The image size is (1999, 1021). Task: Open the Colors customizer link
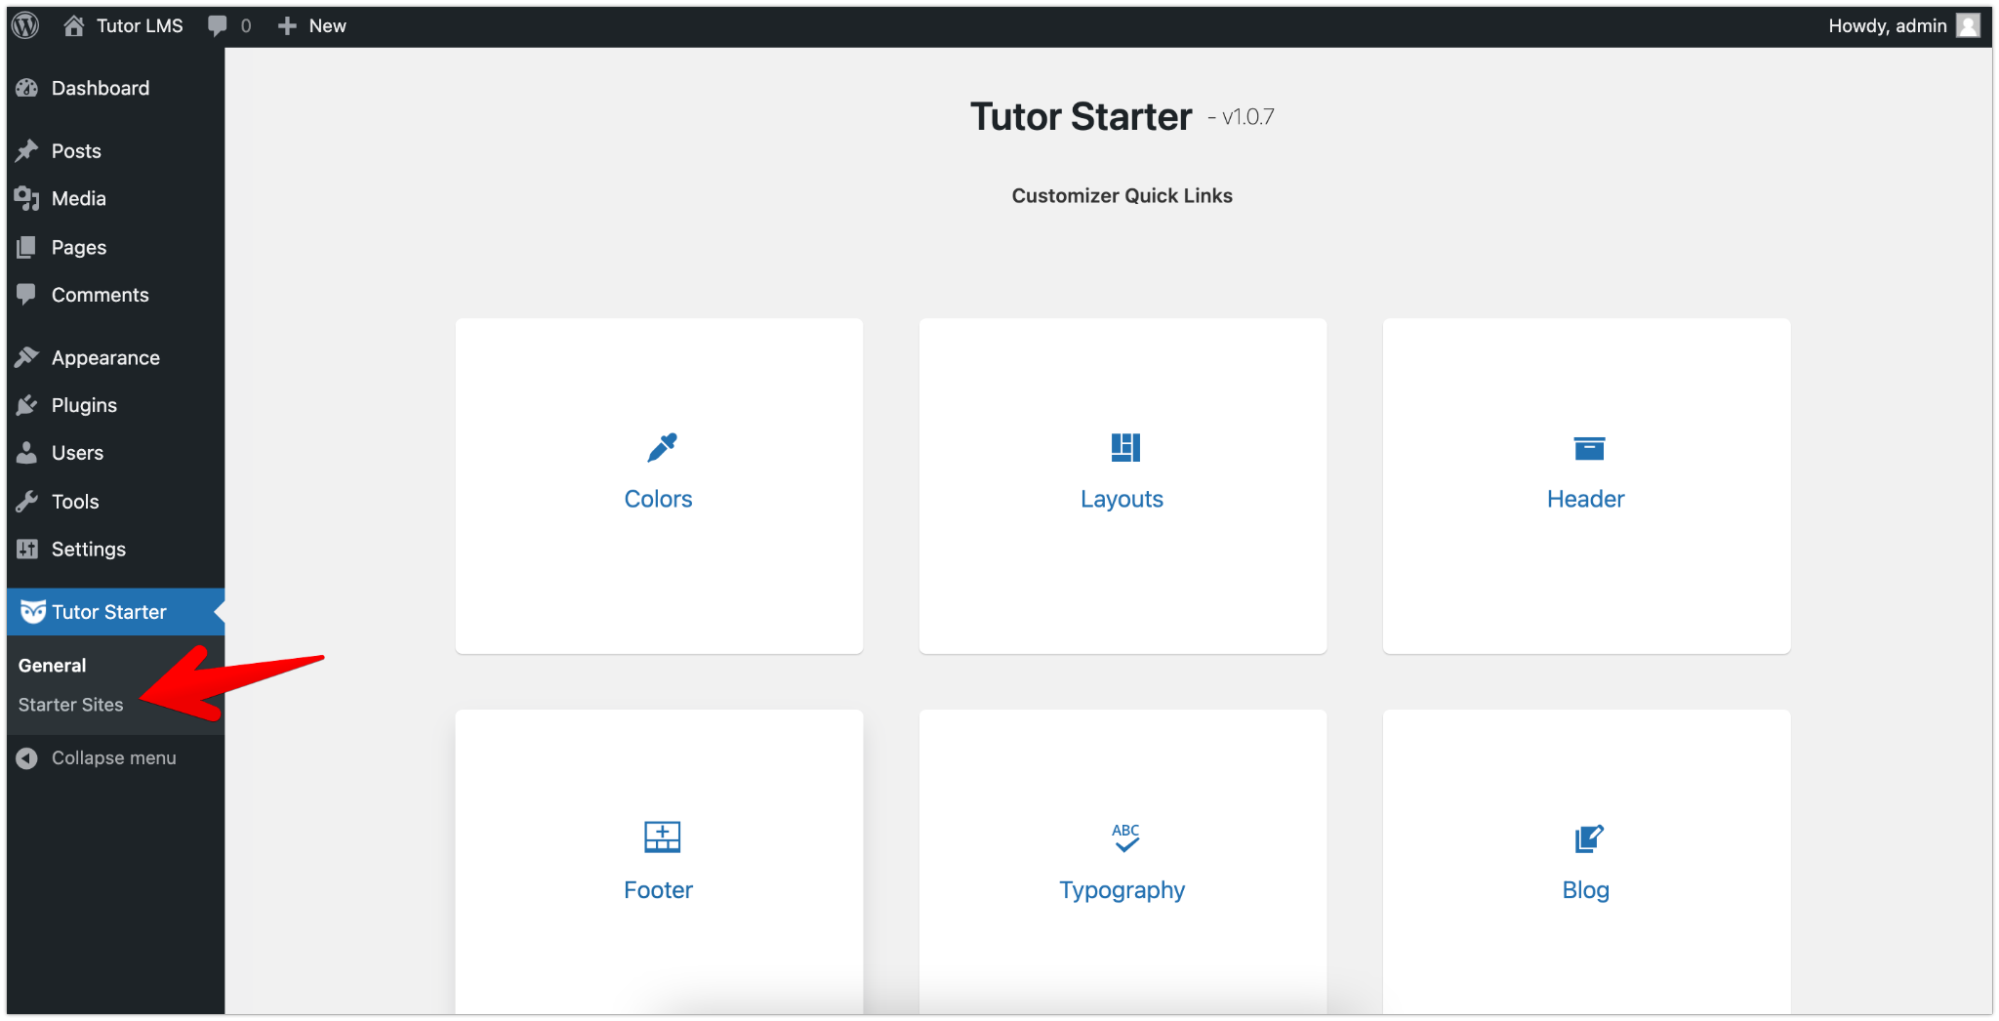pyautogui.click(x=658, y=499)
